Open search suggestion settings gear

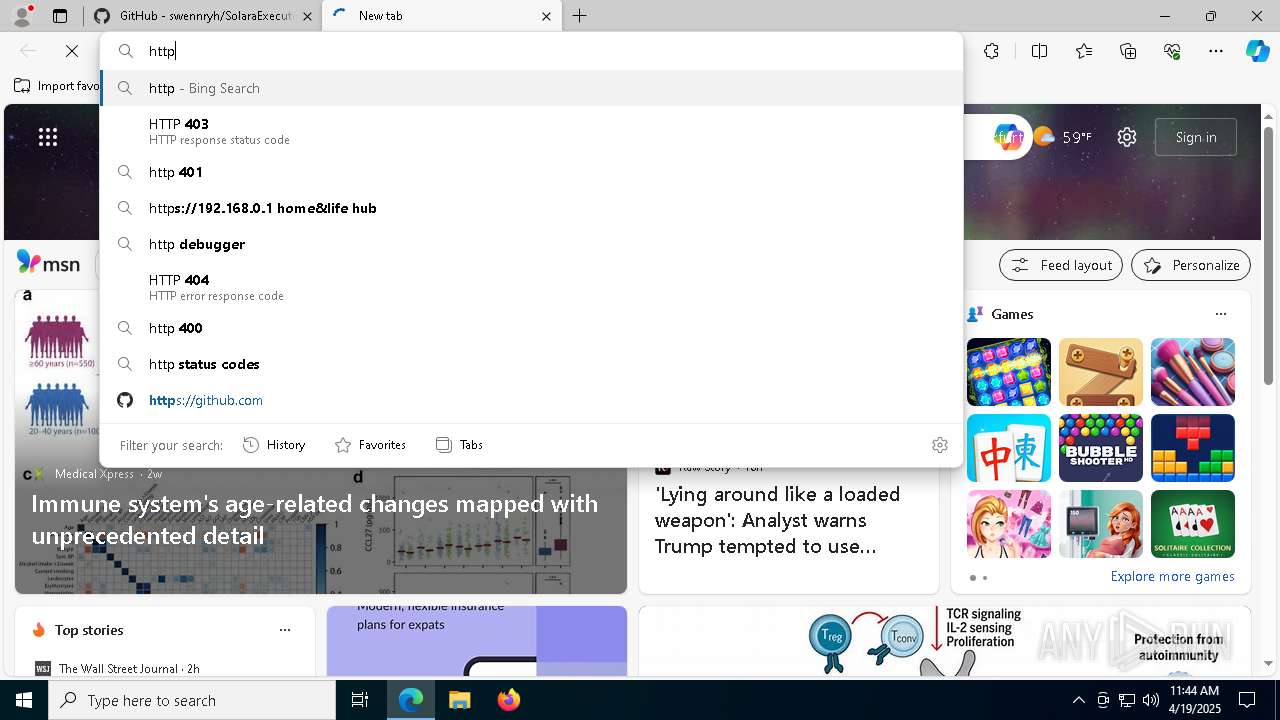(x=939, y=445)
